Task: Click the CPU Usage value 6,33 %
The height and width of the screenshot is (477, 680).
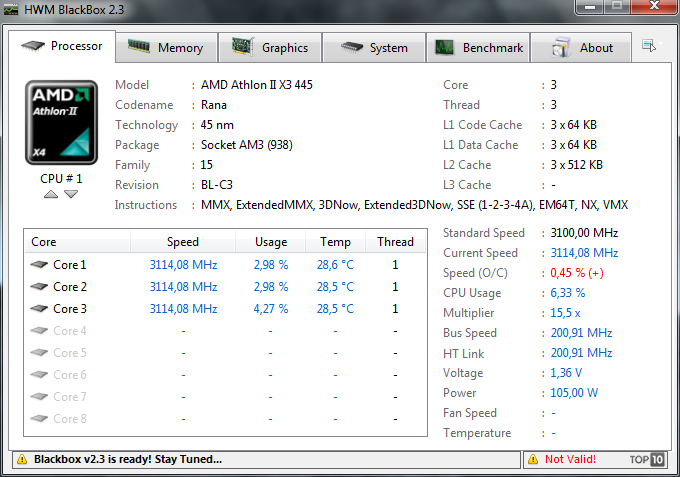Action: (x=568, y=293)
